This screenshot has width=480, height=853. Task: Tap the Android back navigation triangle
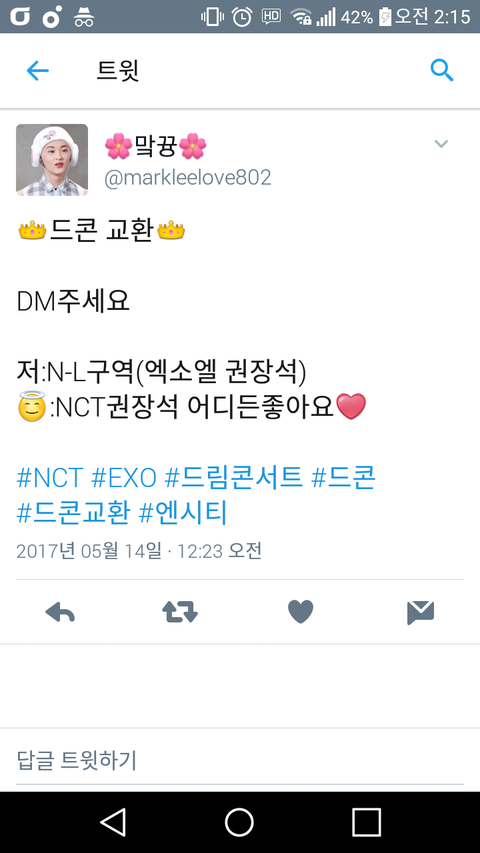(114, 821)
